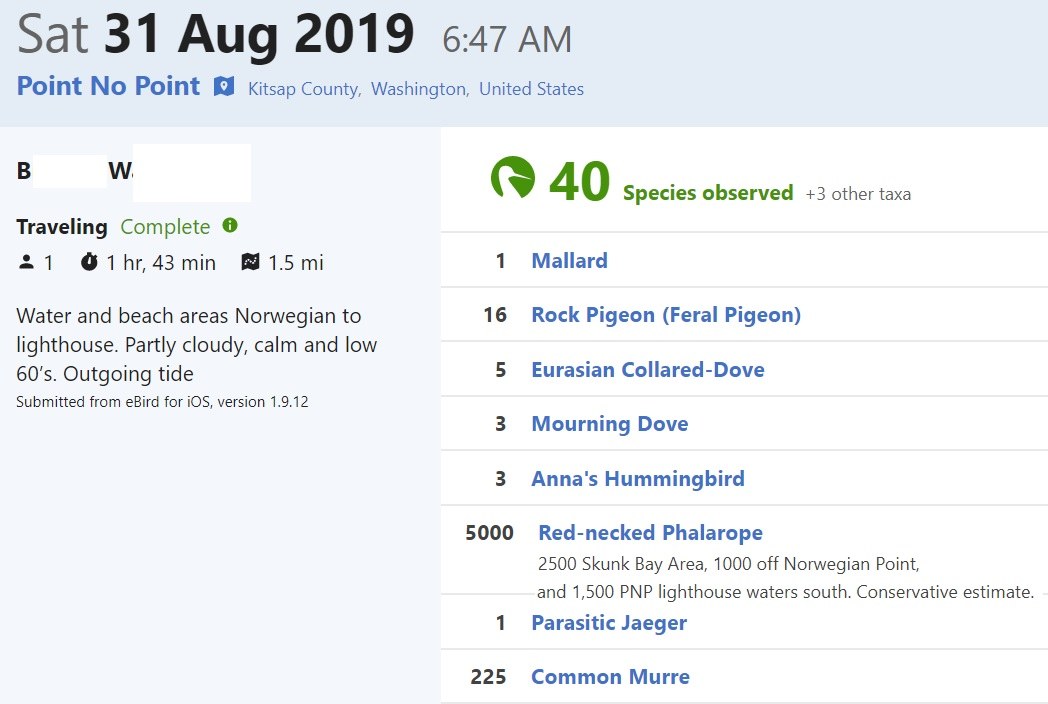Click the duration stopwatch icon

(89, 262)
